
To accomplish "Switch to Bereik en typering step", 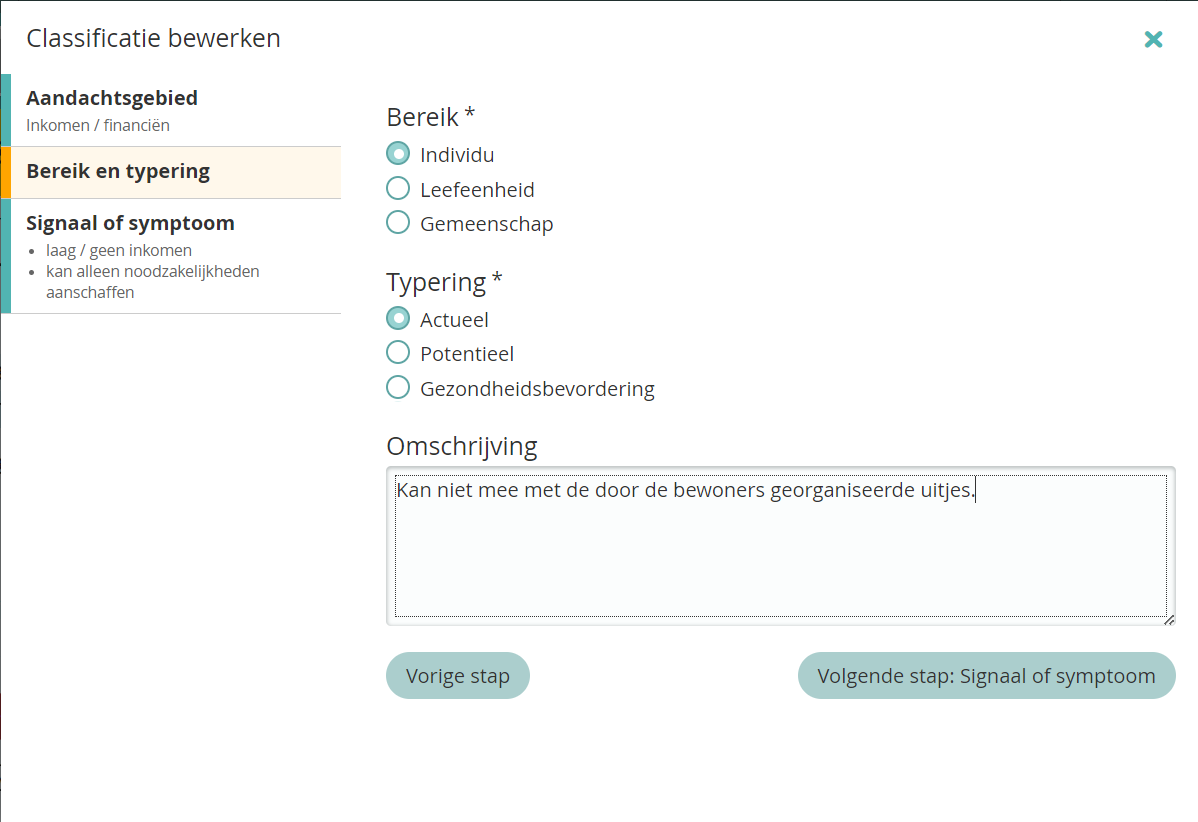I will coord(118,171).
